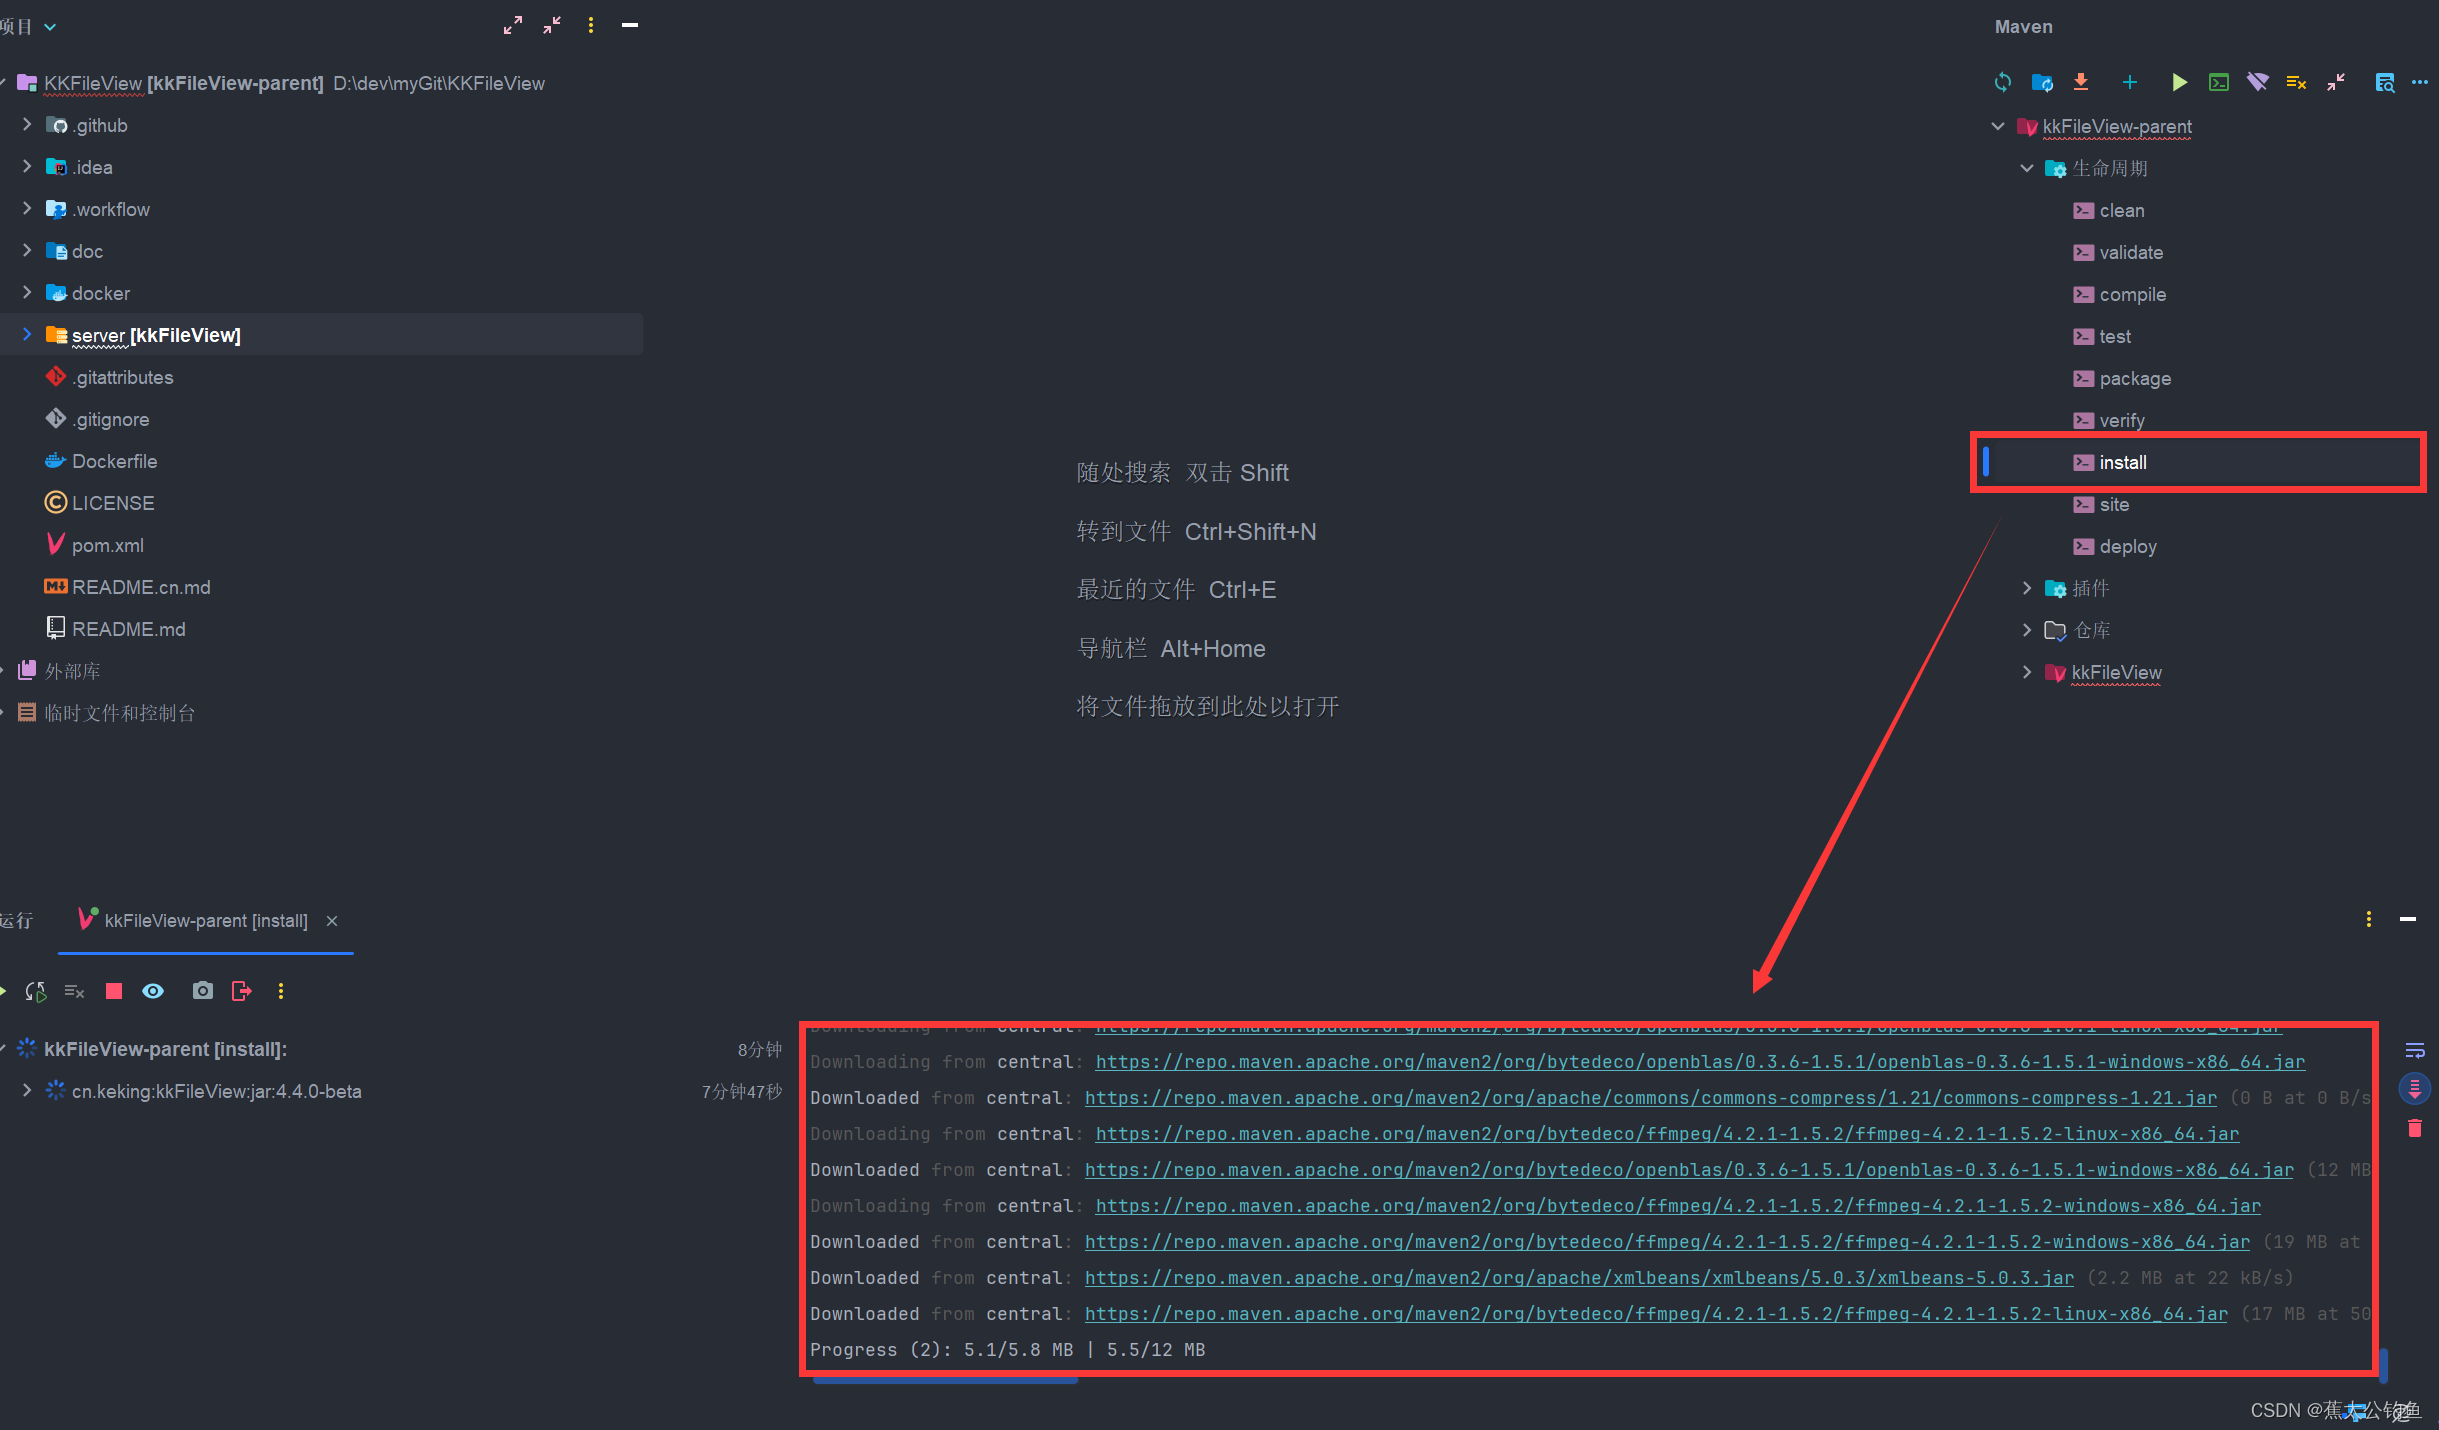Screen dimensions: 2439x1430
Task: Toggle skip tests mode in Maven
Action: click(2296, 82)
